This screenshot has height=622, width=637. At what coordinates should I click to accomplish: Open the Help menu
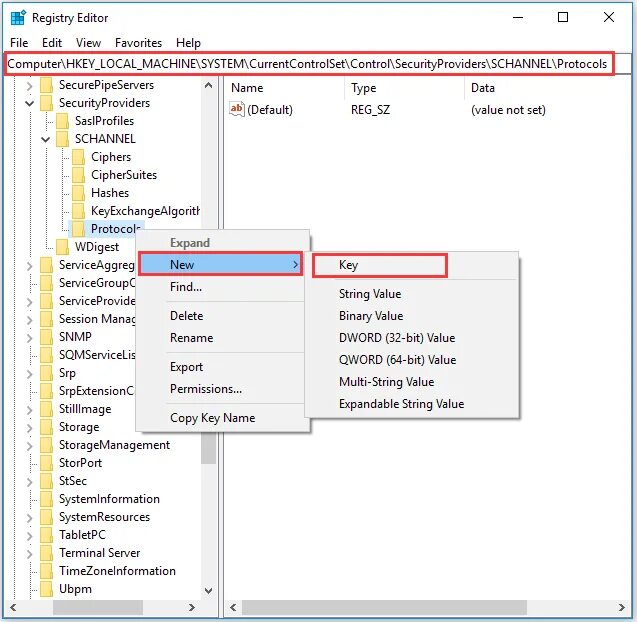pyautogui.click(x=188, y=43)
